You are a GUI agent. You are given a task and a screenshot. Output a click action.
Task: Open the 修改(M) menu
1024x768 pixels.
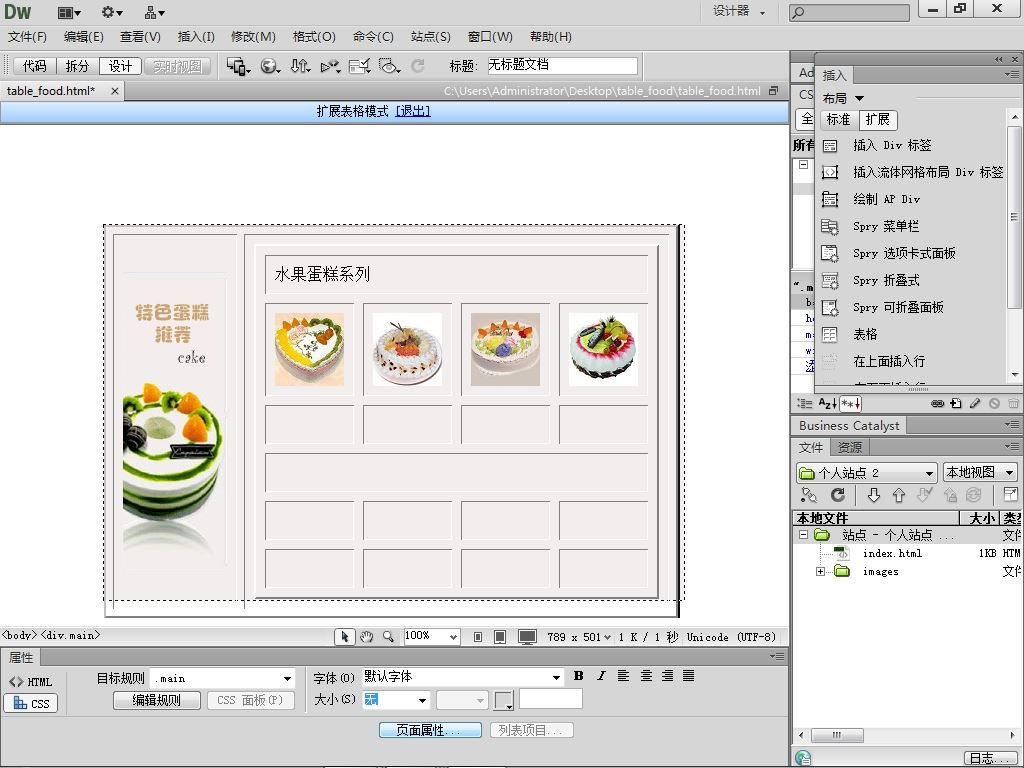coord(253,37)
